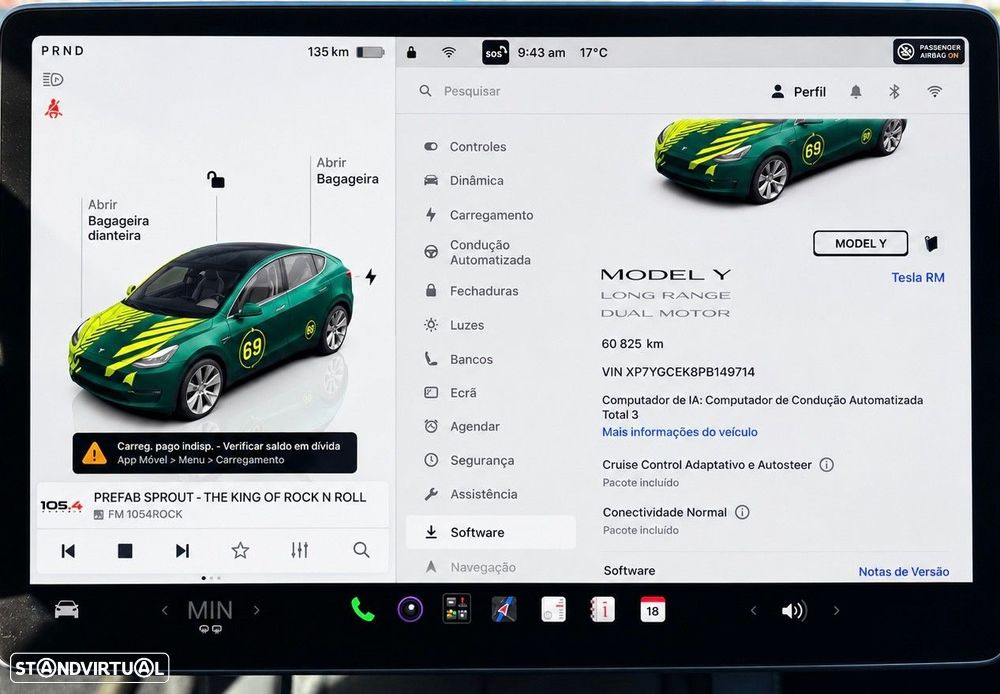Image resolution: width=1000 pixels, height=694 pixels.
Task: Open the manual information app
Action: 602,609
